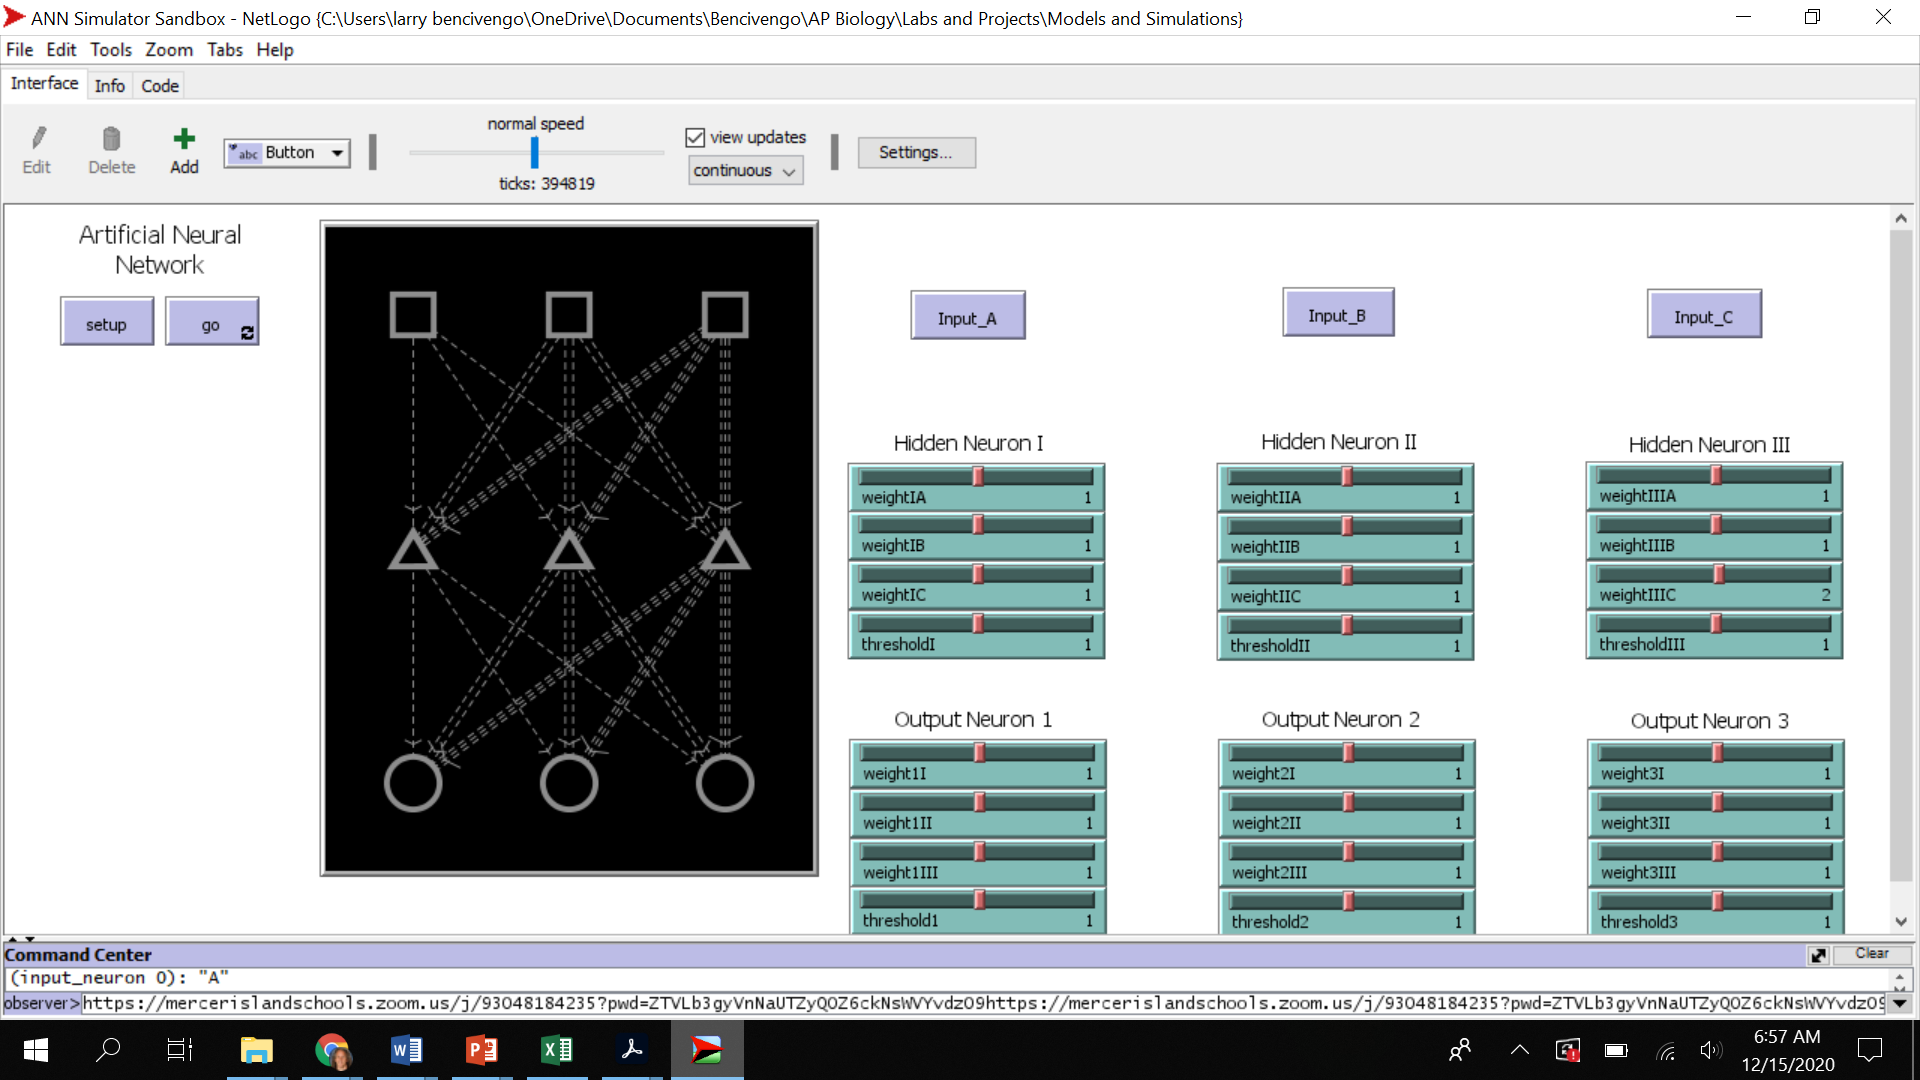1920x1080 pixels.
Task: Toggle the view updates checkbox
Action: pos(696,138)
